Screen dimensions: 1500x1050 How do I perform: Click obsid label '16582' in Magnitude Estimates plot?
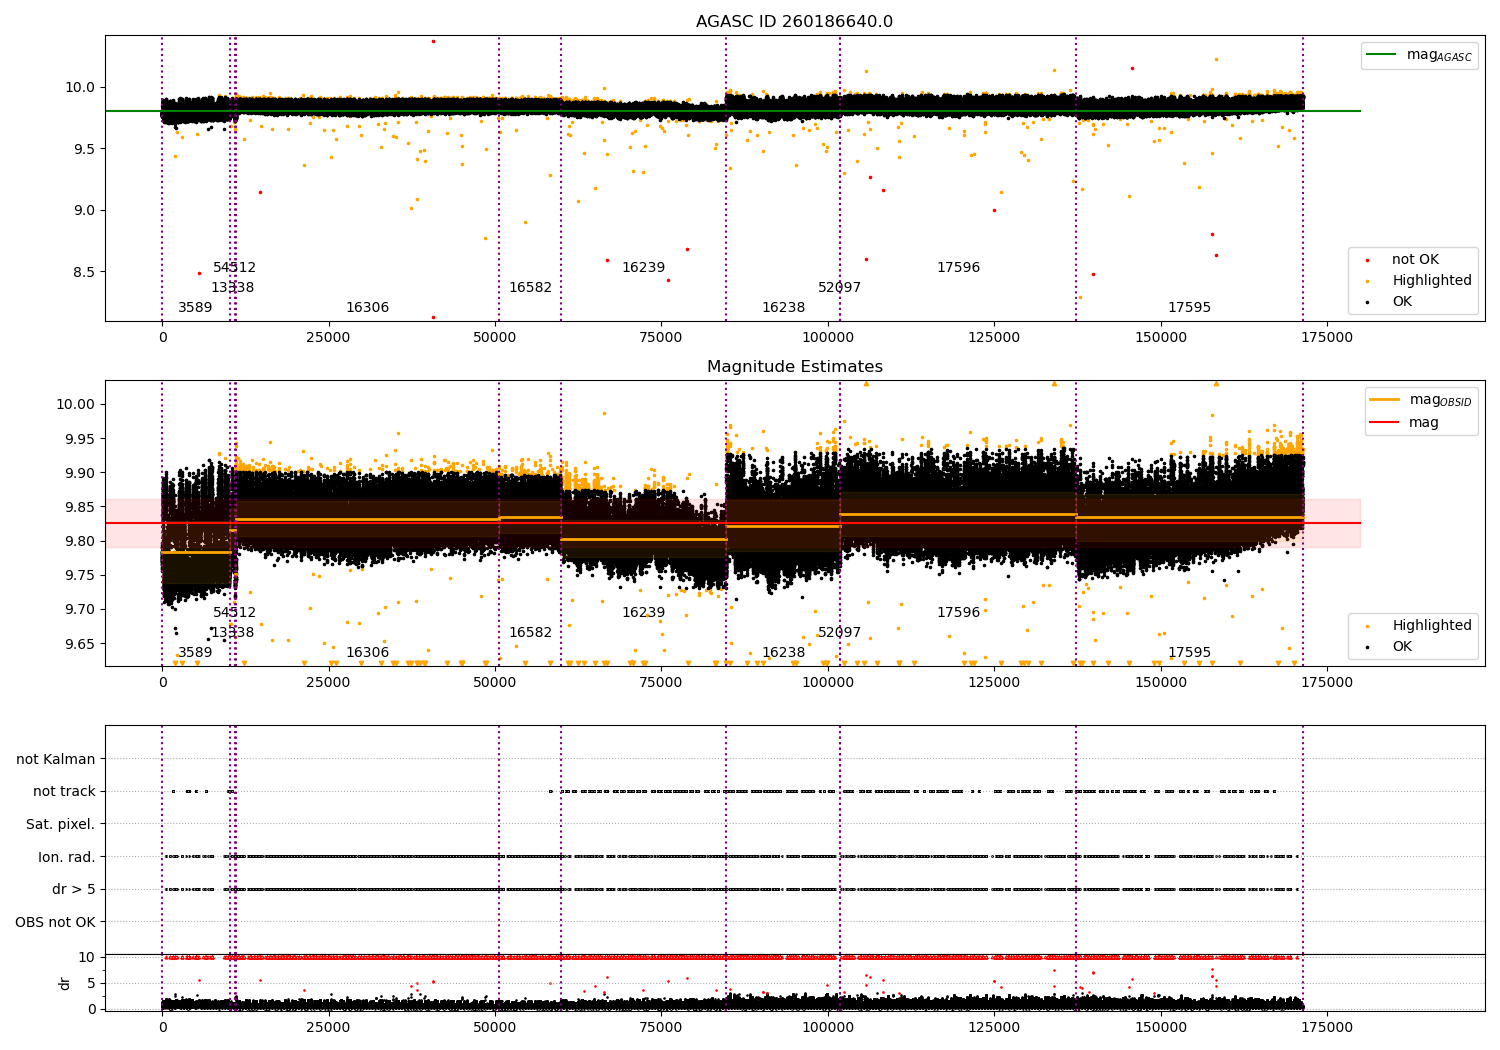[530, 633]
